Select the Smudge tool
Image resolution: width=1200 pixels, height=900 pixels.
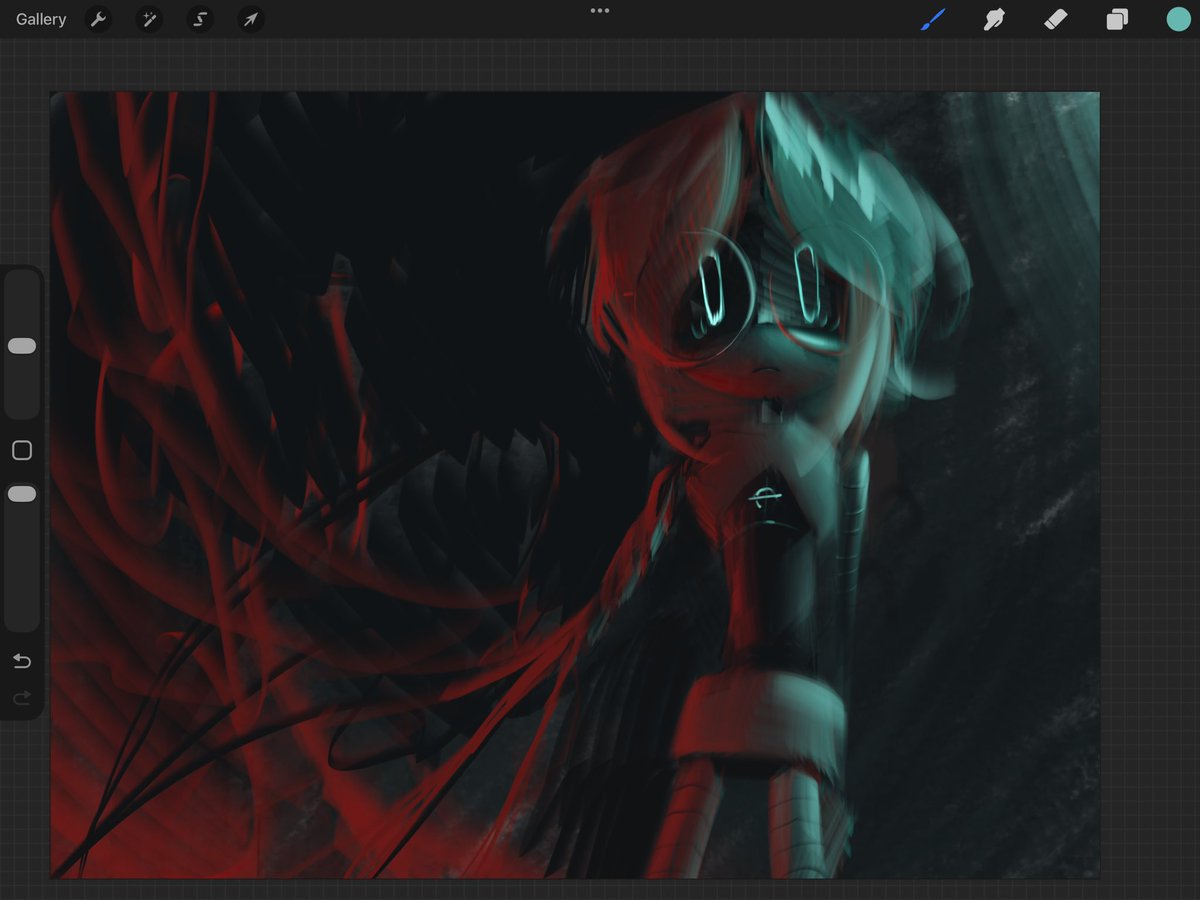(994, 19)
